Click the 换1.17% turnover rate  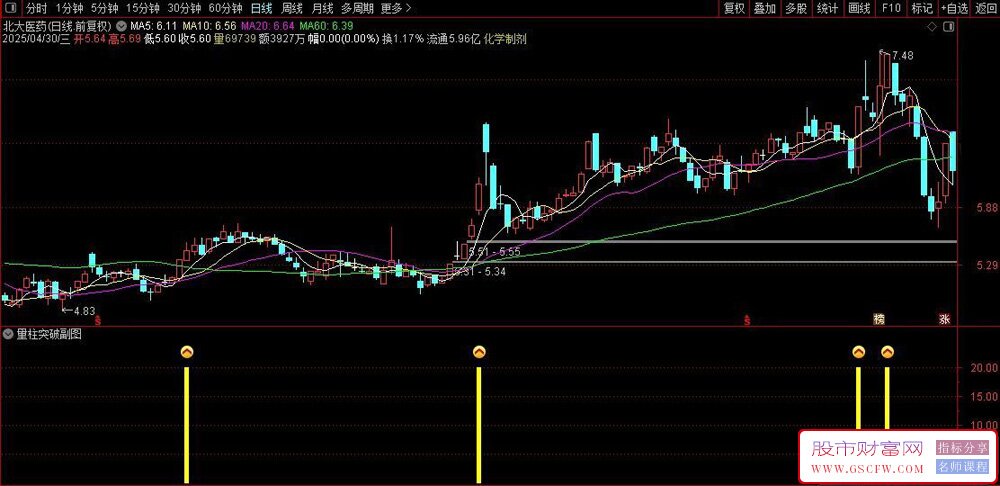point(402,39)
